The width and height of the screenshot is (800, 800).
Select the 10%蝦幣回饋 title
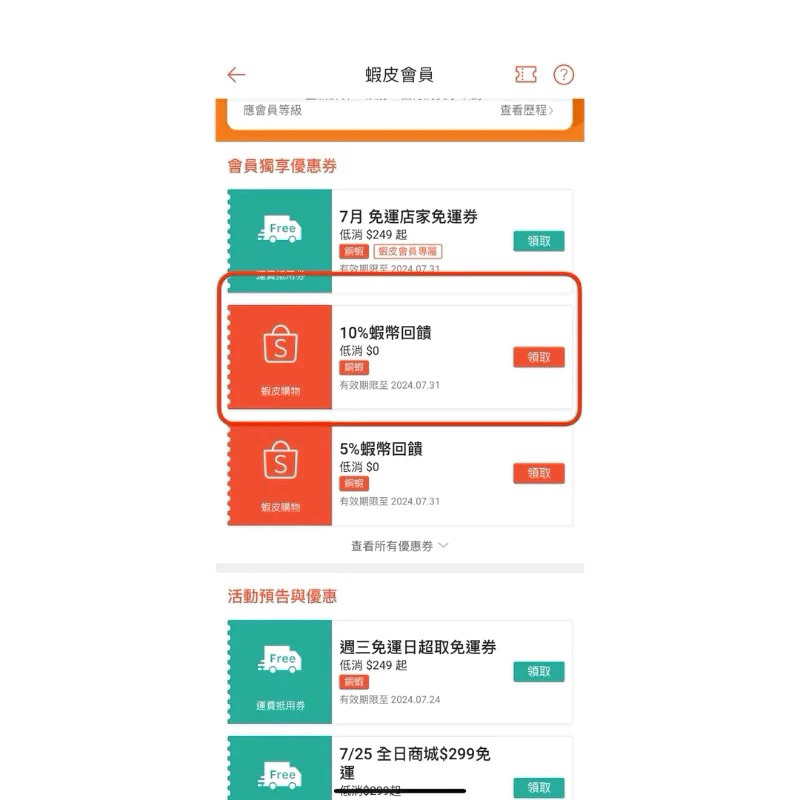coord(386,333)
